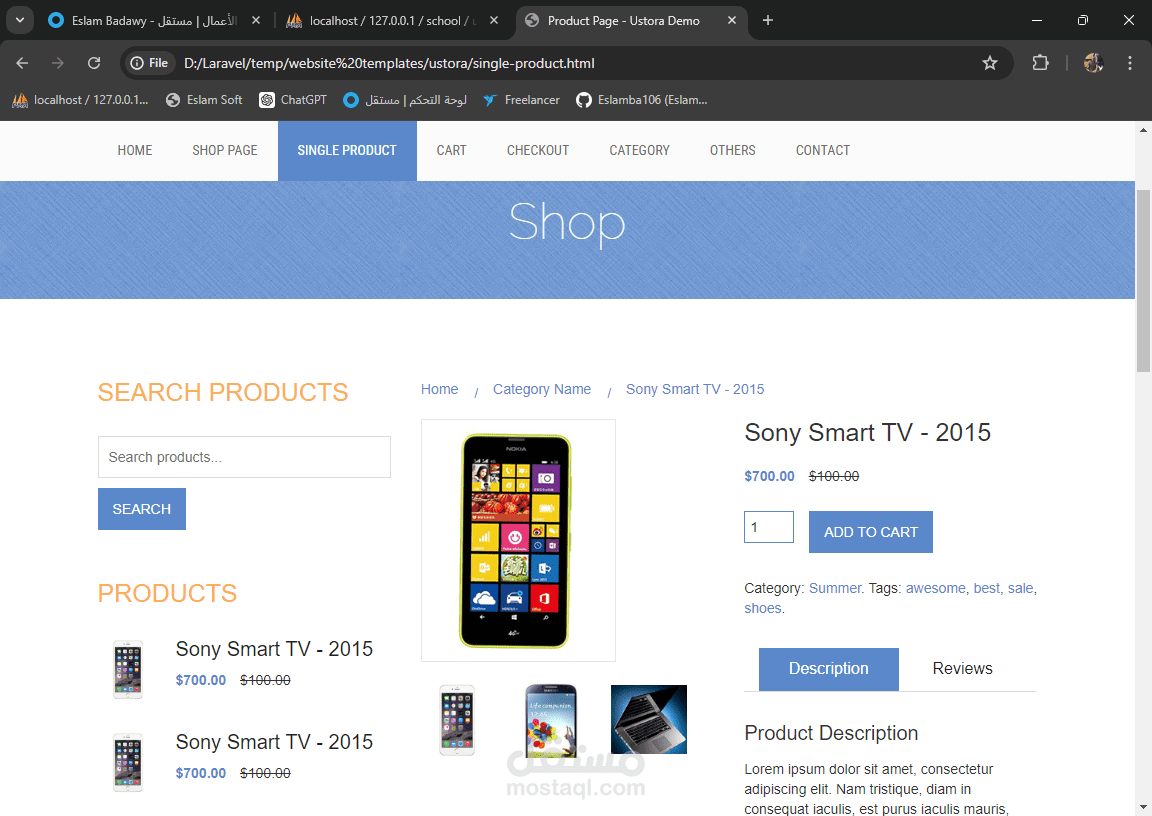The image size is (1152, 816).
Task: Open a new browser tab
Action: tap(768, 21)
